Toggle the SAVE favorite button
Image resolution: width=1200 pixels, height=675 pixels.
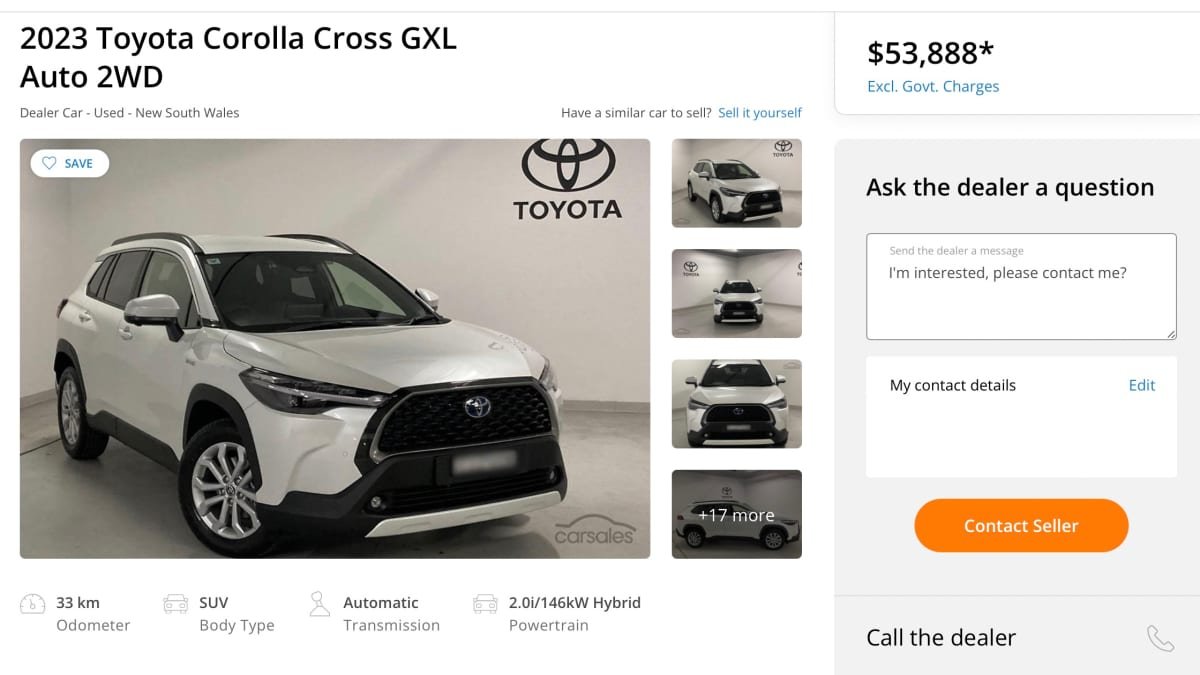(68, 162)
